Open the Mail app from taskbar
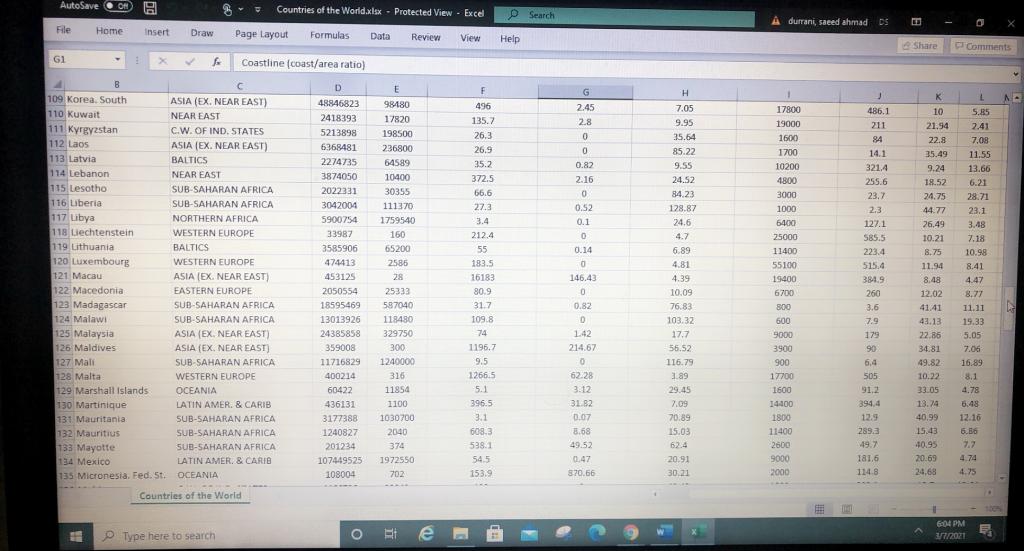 coord(529,534)
